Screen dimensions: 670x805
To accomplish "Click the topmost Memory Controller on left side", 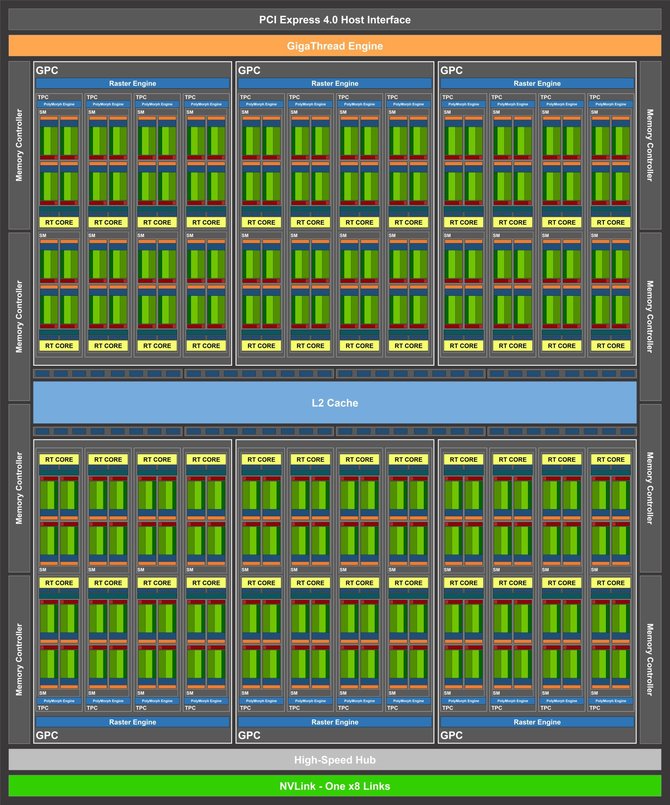I will click(x=19, y=145).
